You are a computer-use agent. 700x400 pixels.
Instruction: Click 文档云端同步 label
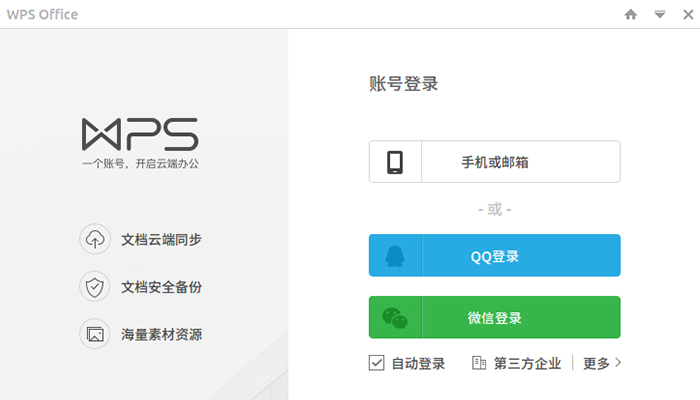[162, 240]
